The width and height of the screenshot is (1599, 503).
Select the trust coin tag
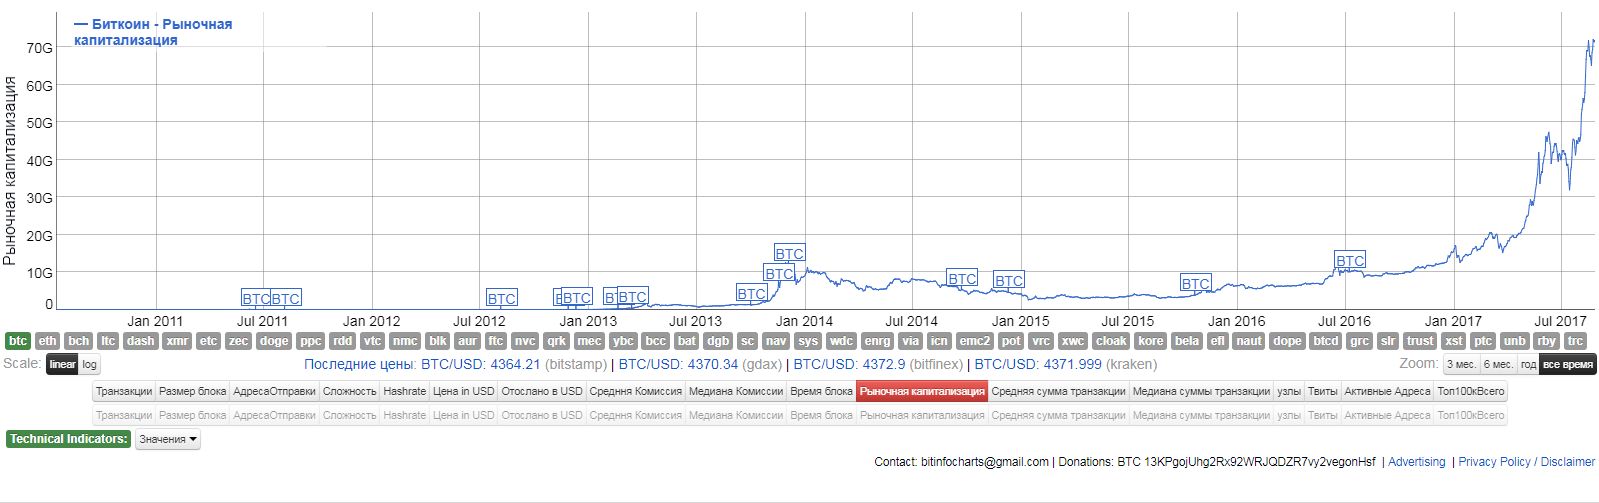coord(1420,341)
